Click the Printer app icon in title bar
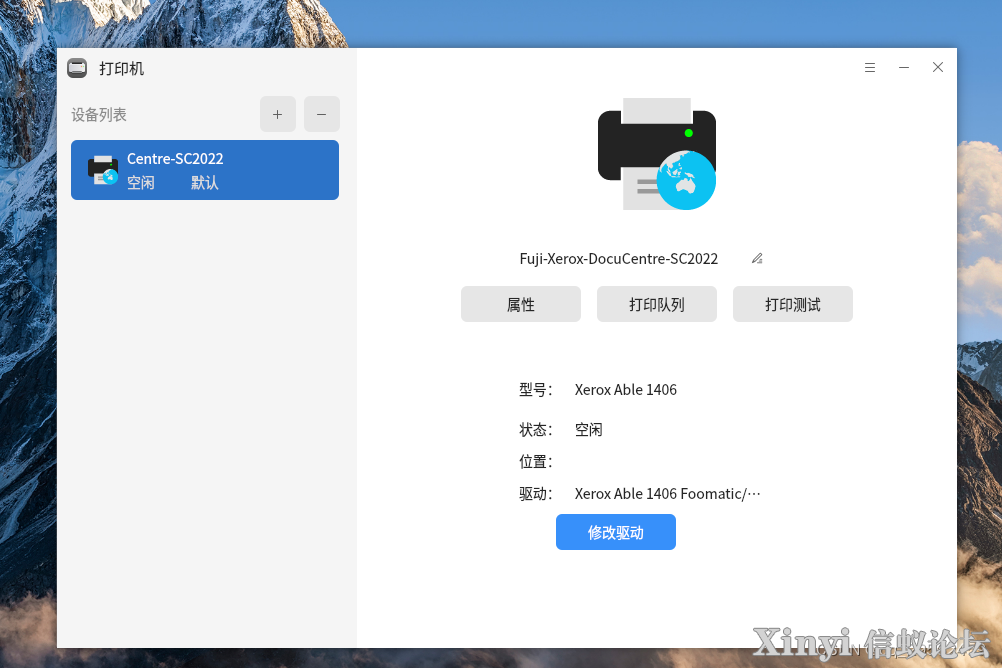The image size is (1002, 668). click(x=77, y=68)
